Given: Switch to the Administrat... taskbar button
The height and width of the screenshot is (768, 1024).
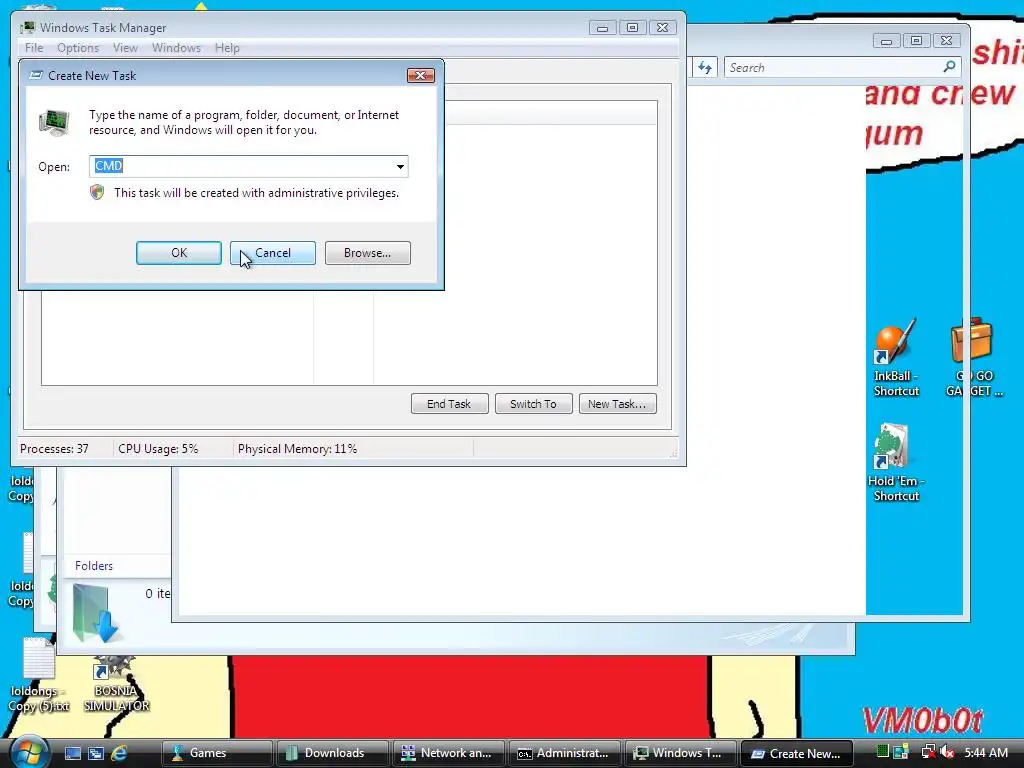Looking at the screenshot, I should pos(565,753).
